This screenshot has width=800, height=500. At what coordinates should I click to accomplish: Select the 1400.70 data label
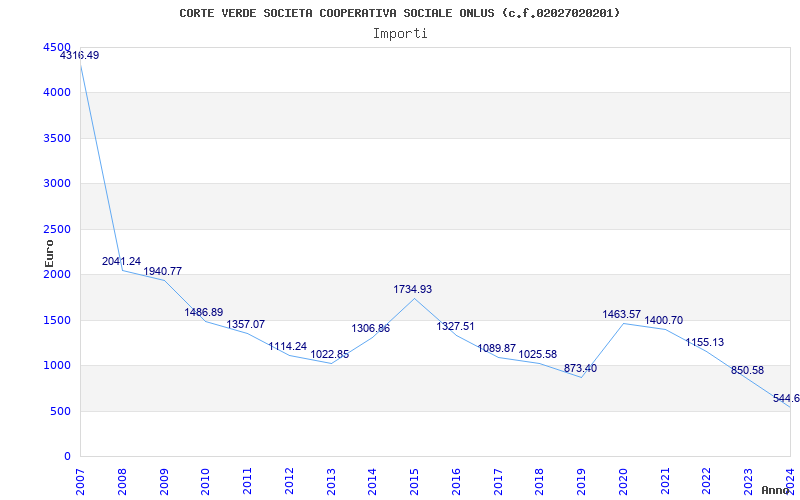pos(664,320)
